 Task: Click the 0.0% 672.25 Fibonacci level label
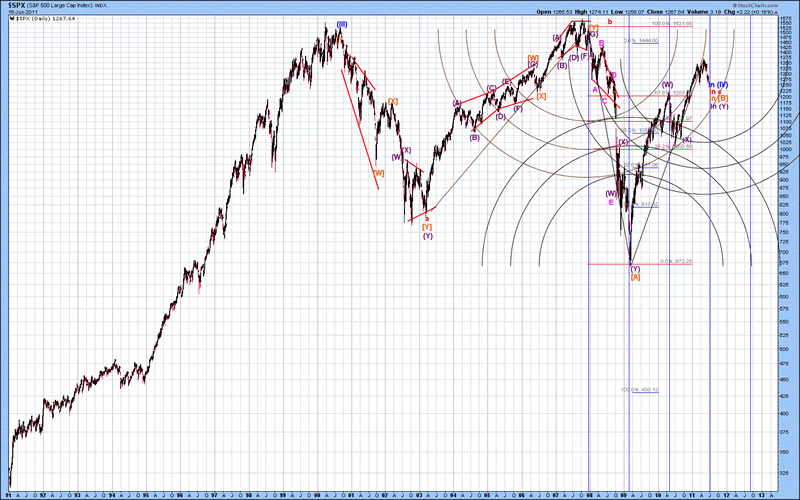tap(675, 262)
